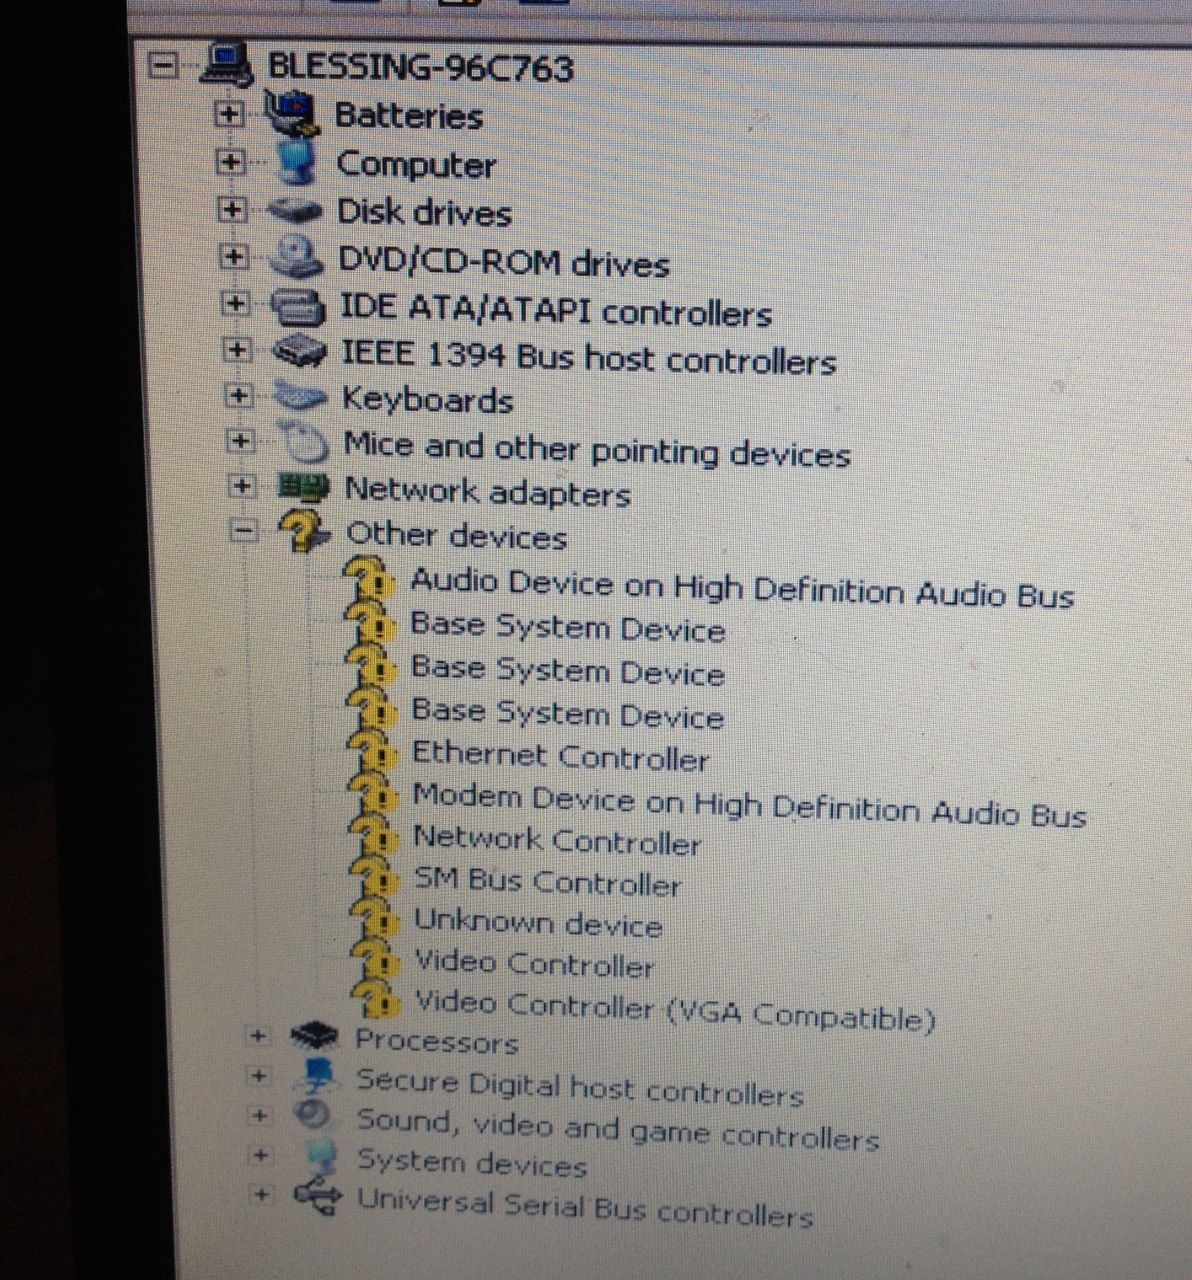Select the Network adapters label

488,491
